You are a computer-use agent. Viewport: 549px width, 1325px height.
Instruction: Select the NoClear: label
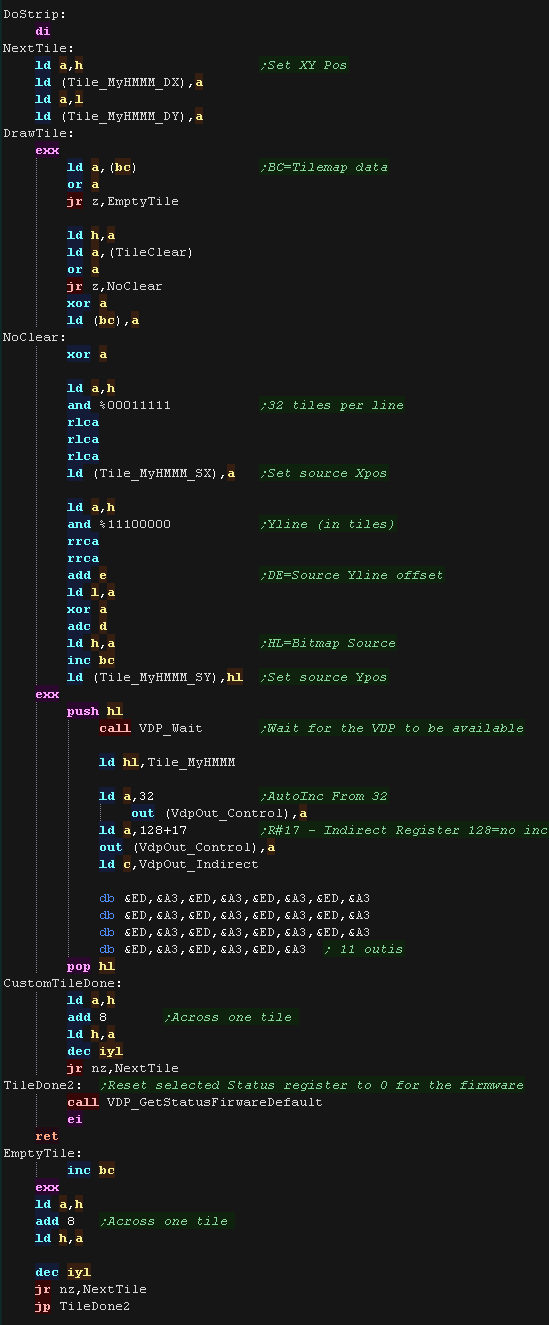click(35, 337)
